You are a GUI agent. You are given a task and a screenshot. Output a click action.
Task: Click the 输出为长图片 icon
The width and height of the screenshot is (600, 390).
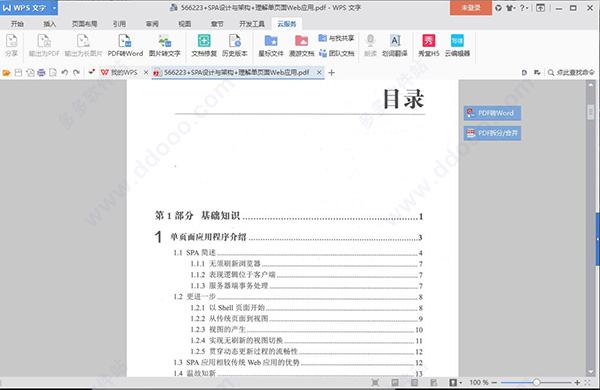tap(83, 45)
